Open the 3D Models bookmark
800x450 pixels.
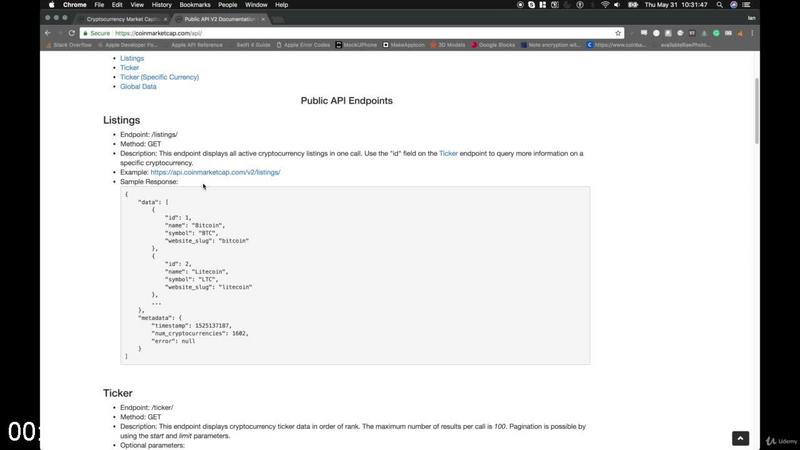point(448,45)
